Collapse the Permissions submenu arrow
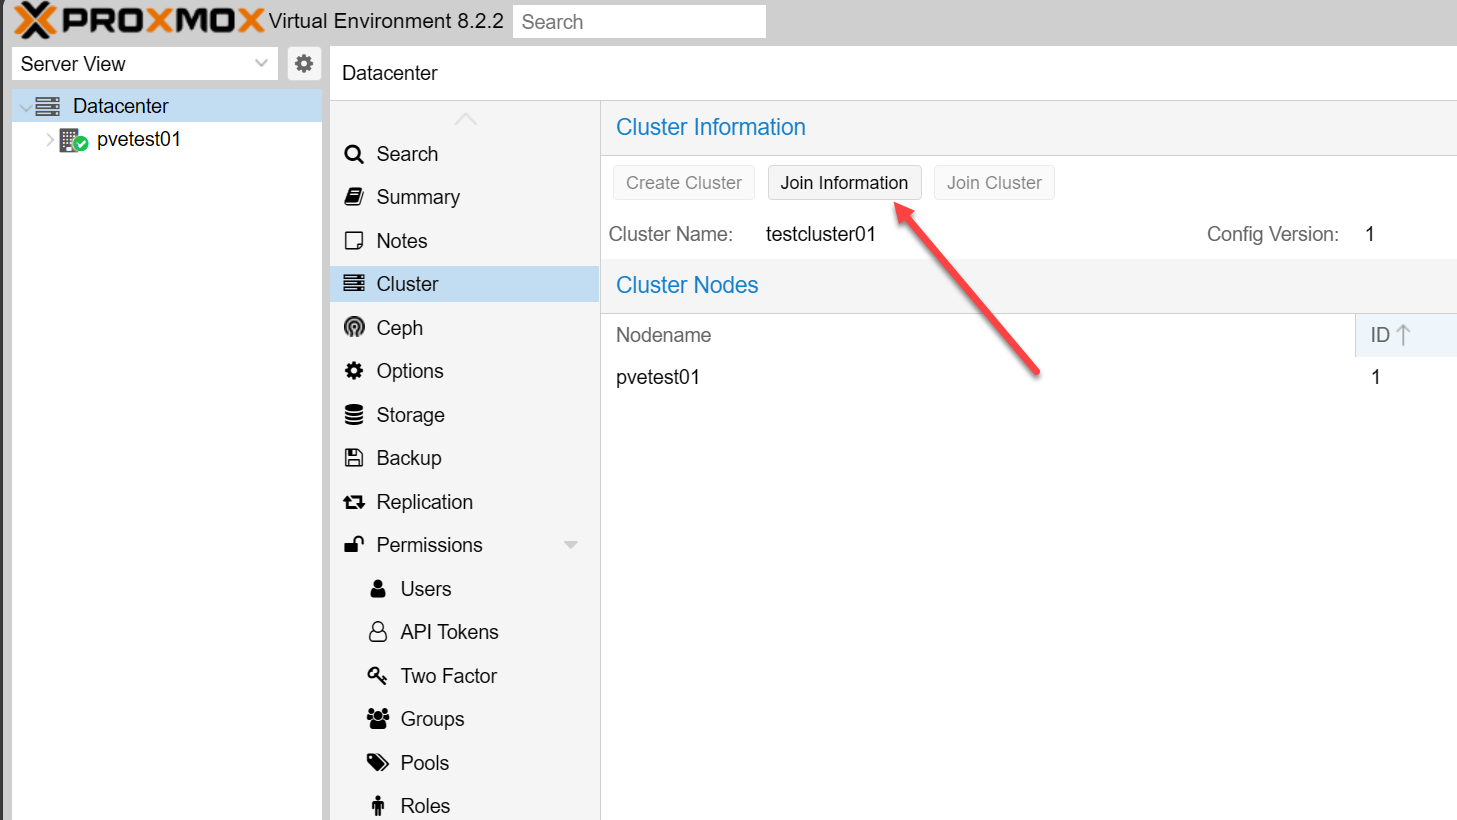Viewport: 1457px width, 820px height. pyautogui.click(x=570, y=545)
